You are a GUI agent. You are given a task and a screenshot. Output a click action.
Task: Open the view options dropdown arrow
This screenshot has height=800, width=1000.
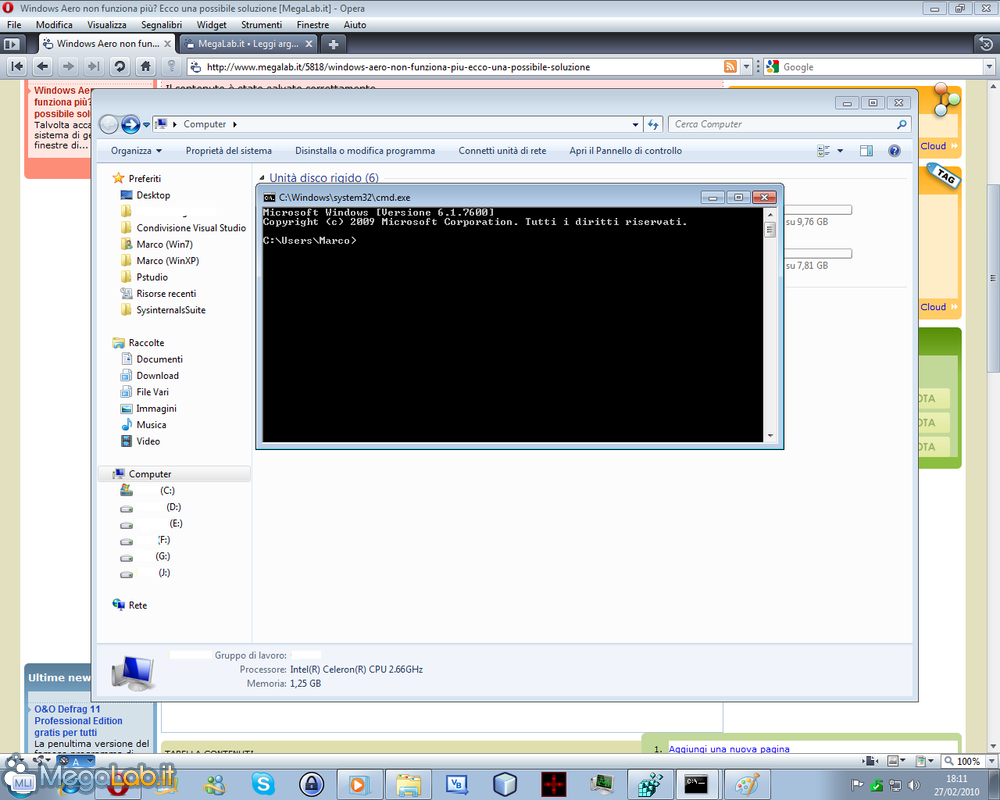(840, 151)
